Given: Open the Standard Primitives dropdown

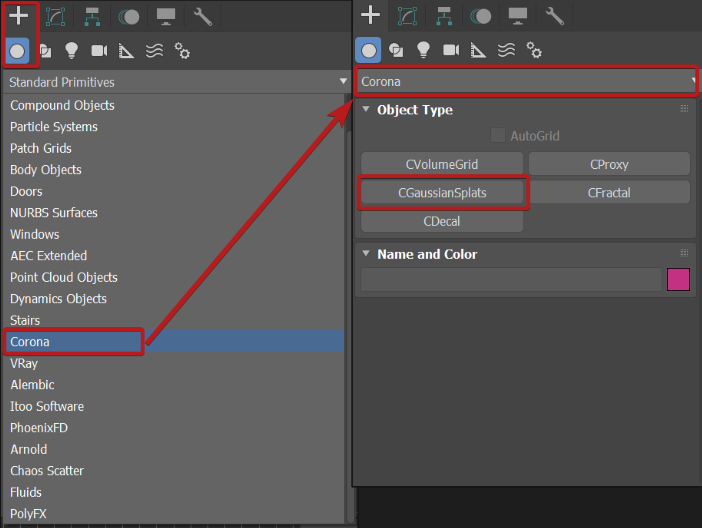Looking at the screenshot, I should pyautogui.click(x=176, y=82).
